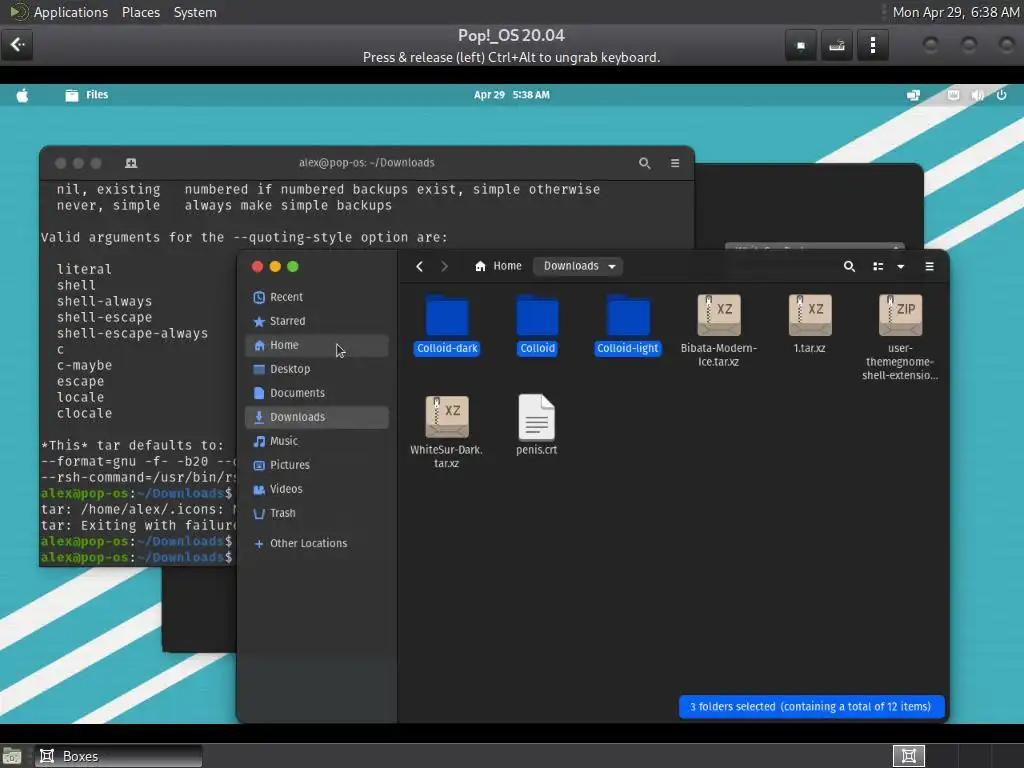This screenshot has height=768, width=1024.
Task: Open the Apr 29 clock calendar
Action: coord(511,95)
